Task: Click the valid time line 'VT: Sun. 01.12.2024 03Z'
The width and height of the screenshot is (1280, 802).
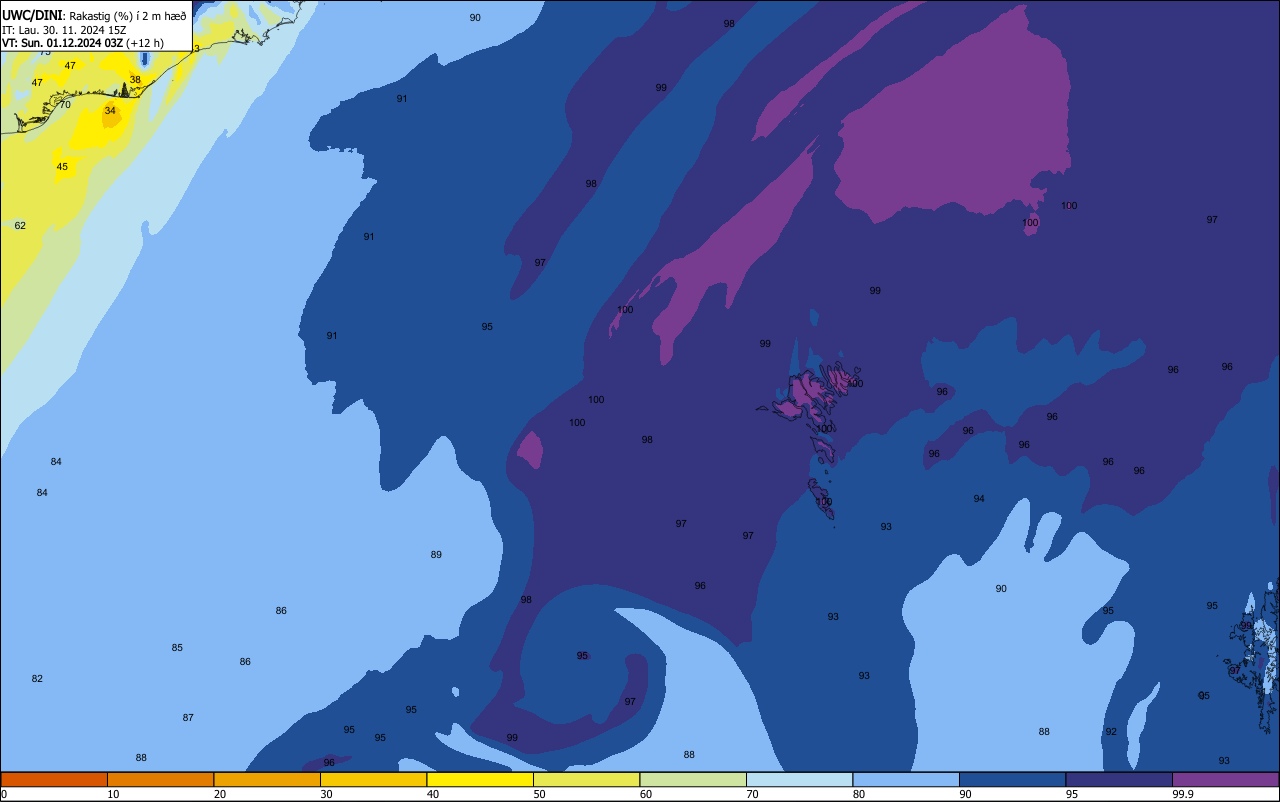Action: click(62, 43)
